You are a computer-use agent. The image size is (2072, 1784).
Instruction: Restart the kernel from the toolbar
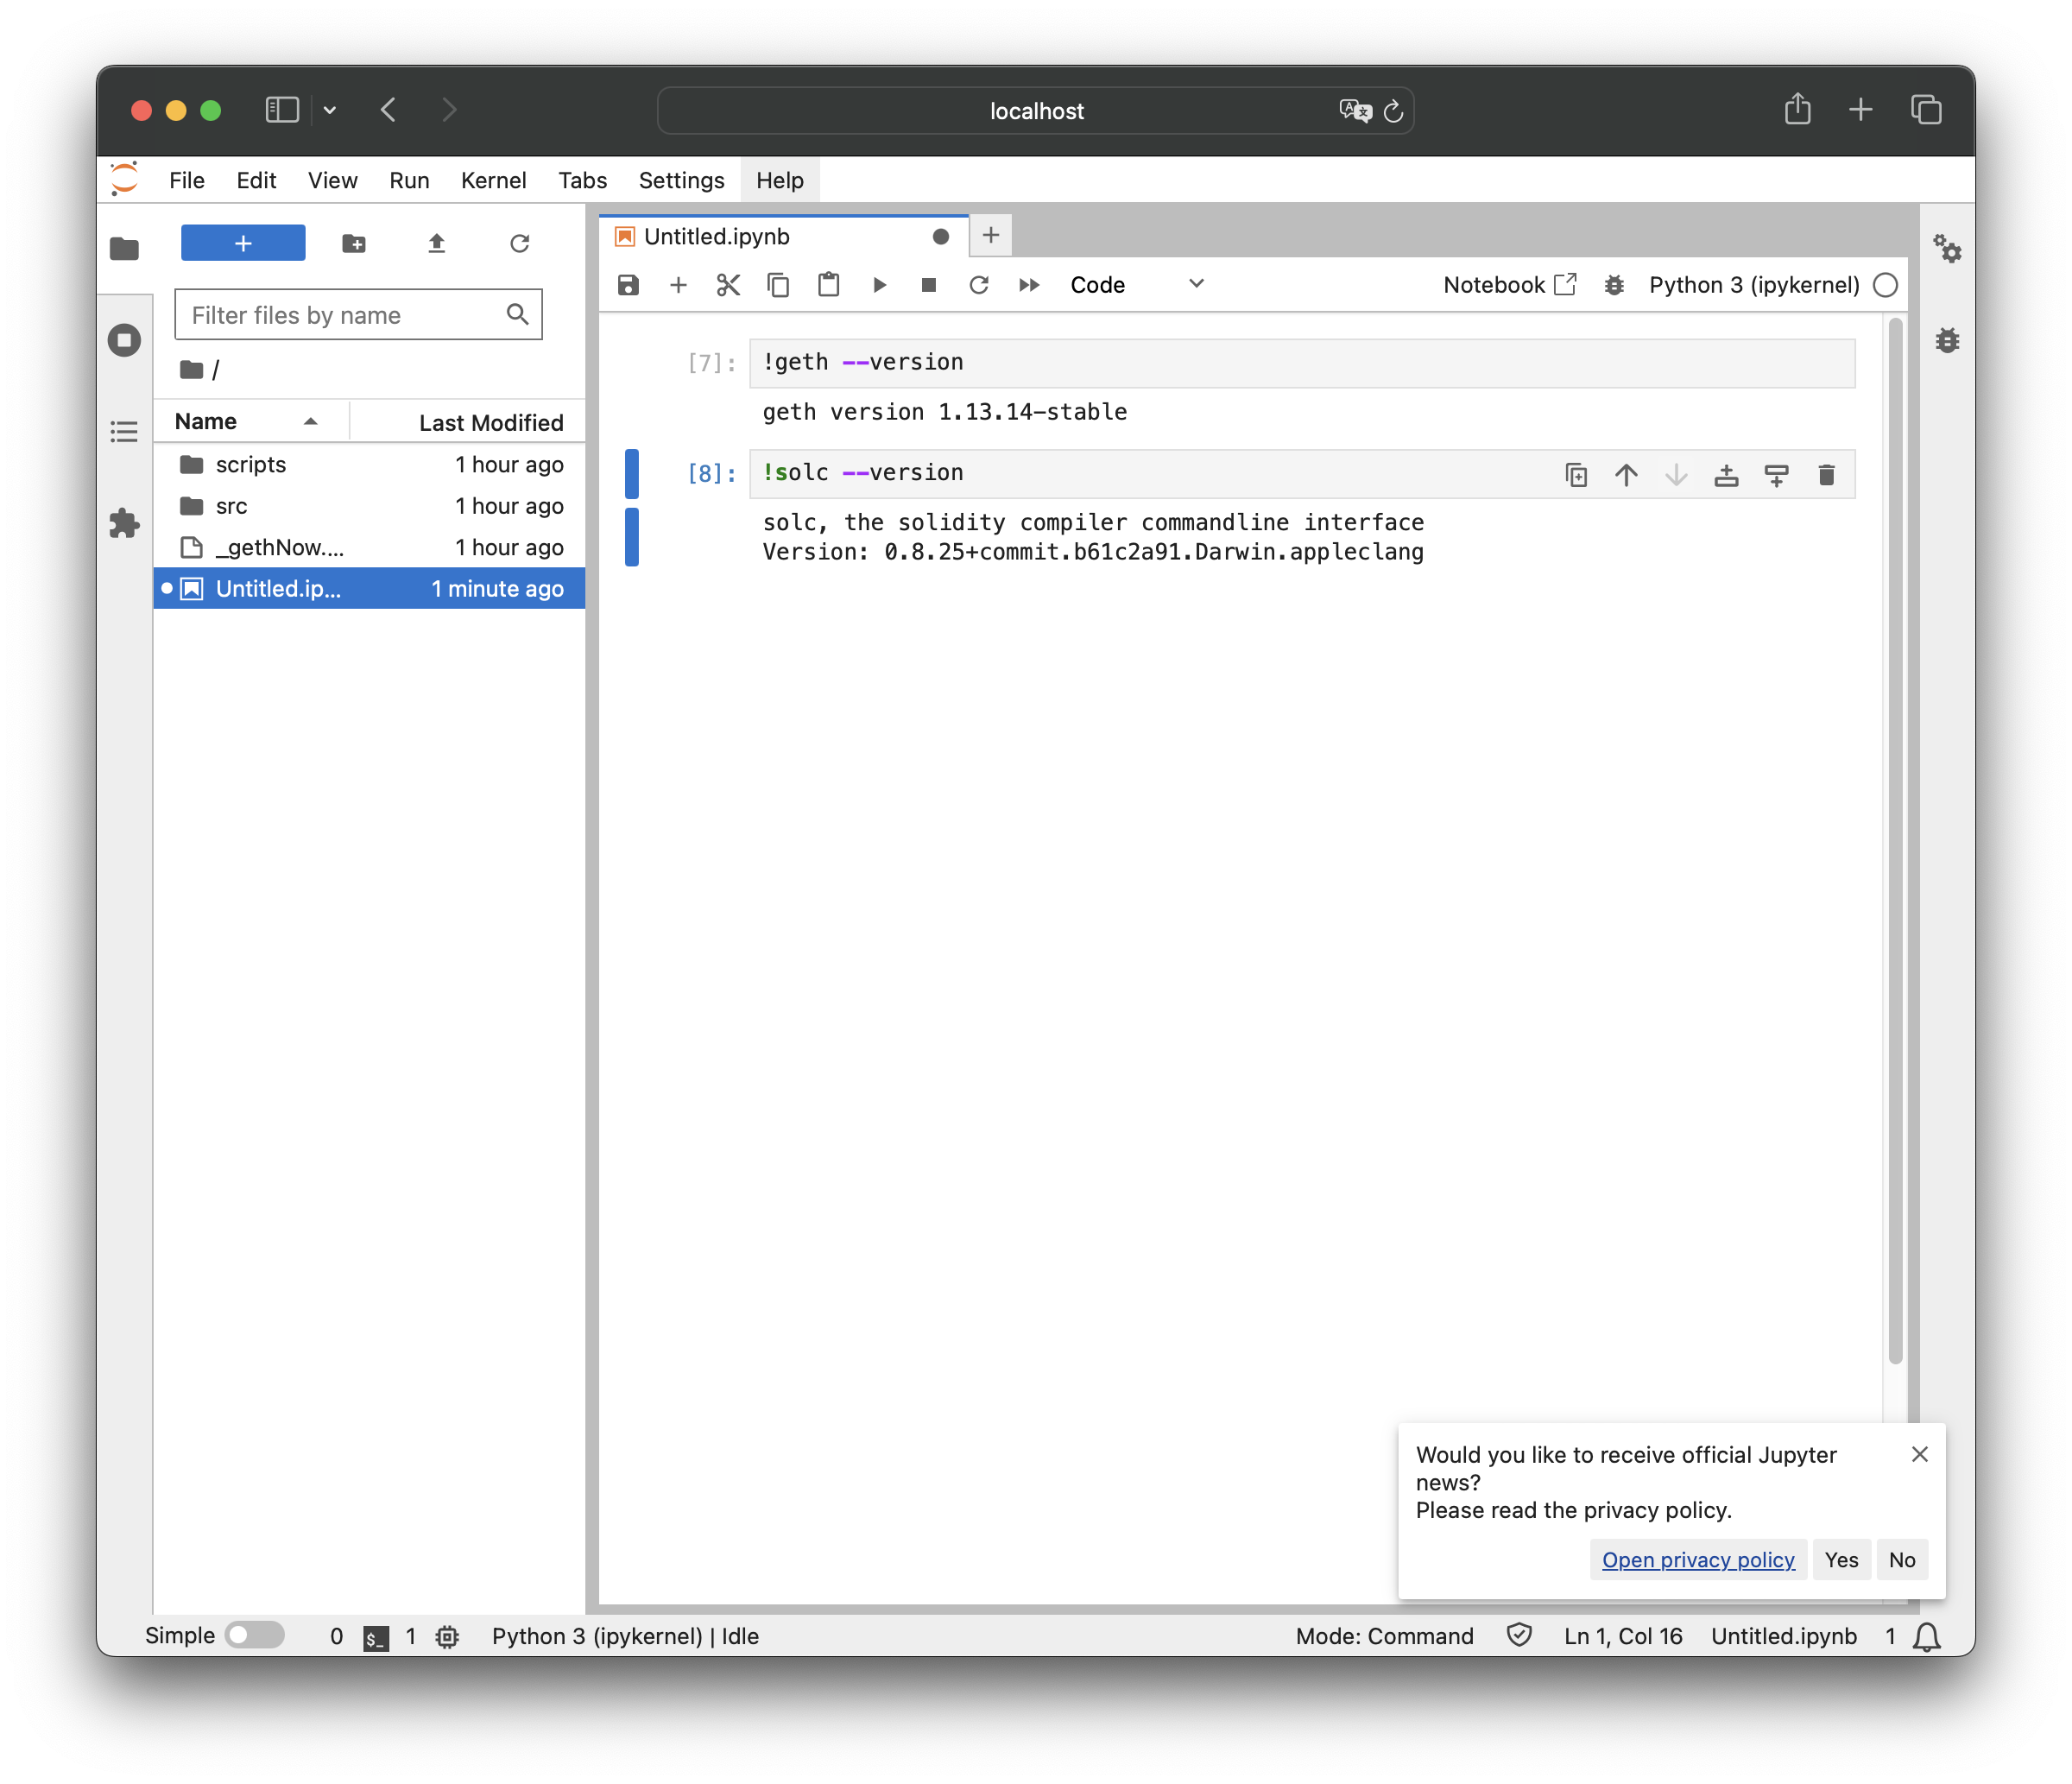979,285
